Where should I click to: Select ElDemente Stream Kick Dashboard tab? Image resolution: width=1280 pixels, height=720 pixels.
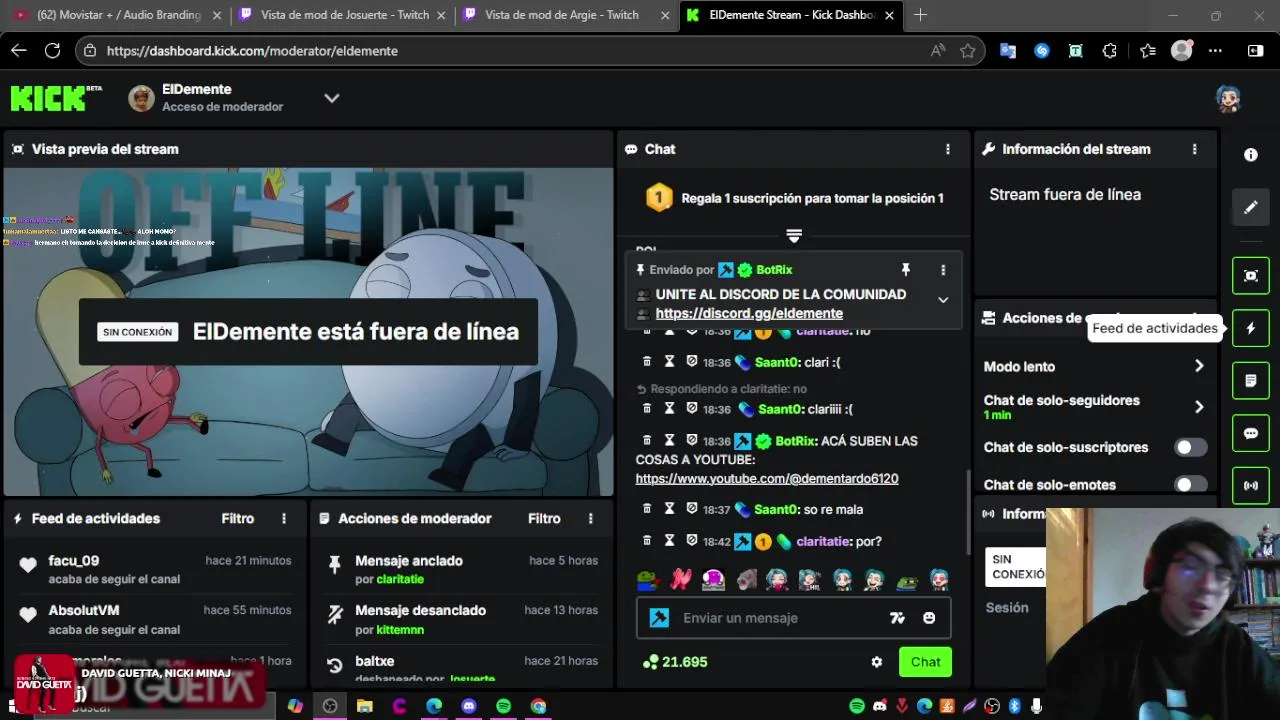[x=791, y=15]
